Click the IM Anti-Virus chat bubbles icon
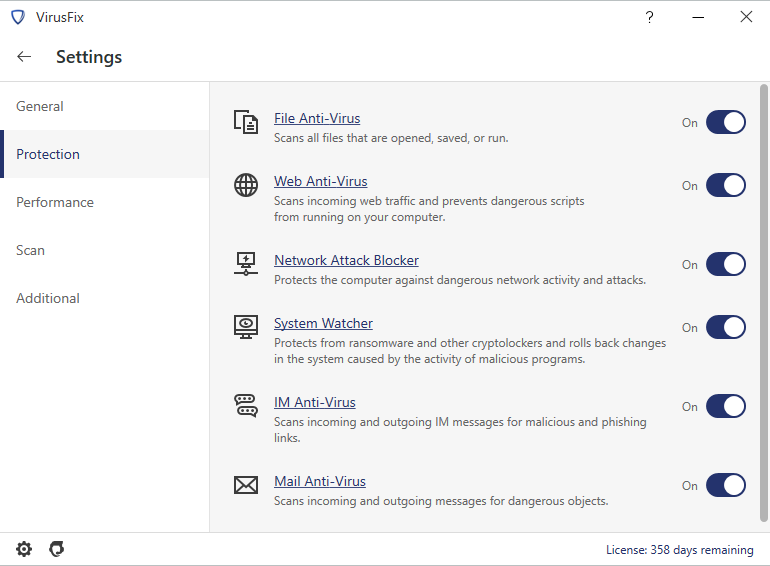The image size is (770, 566). point(246,405)
